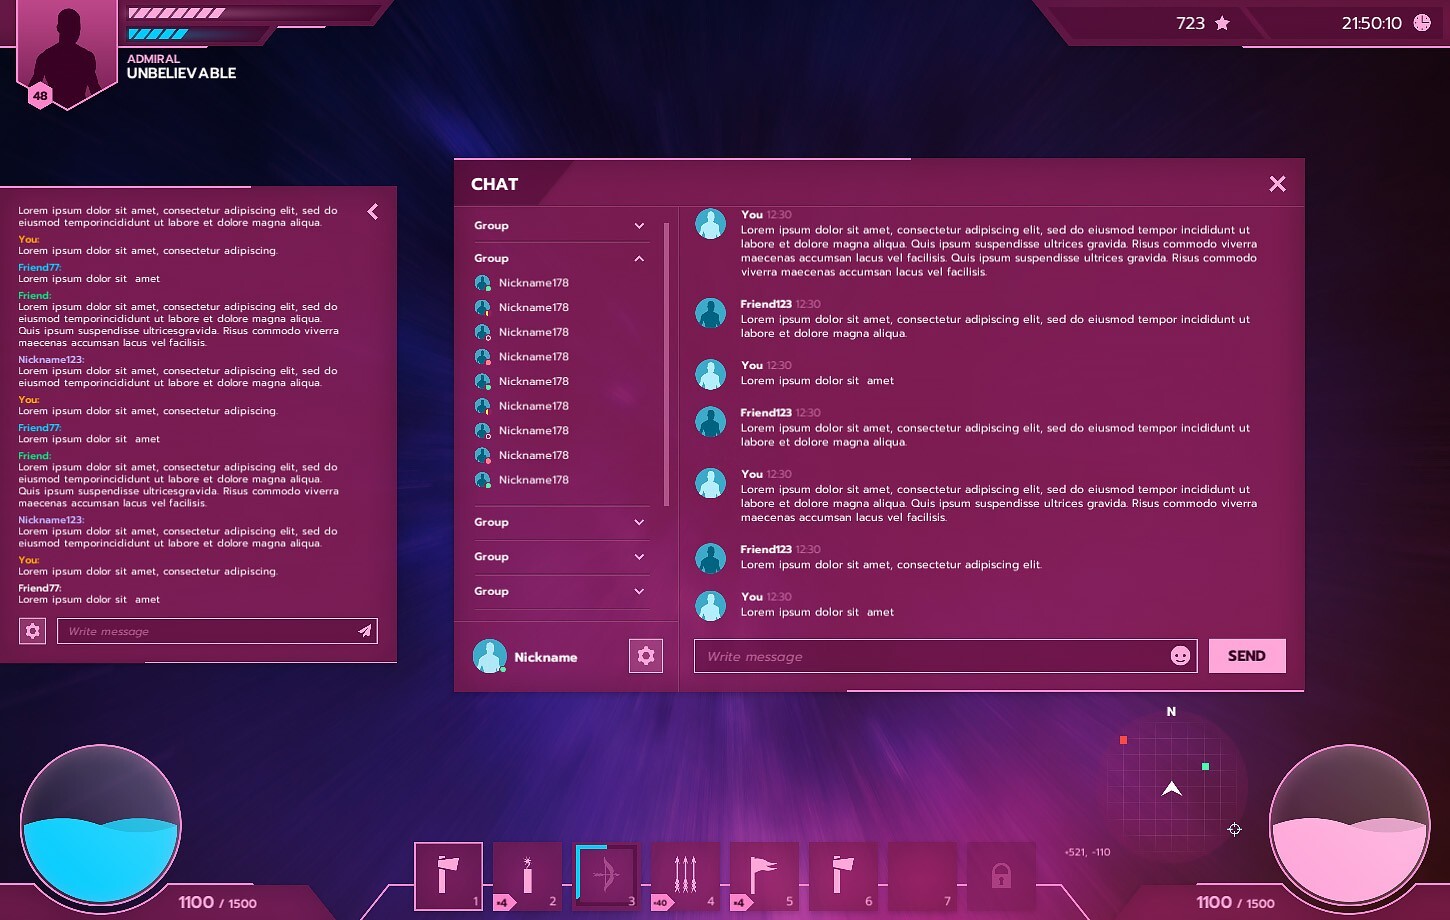1450x920 pixels.
Task: Select the arrow bundle in slot 4
Action: point(685,876)
